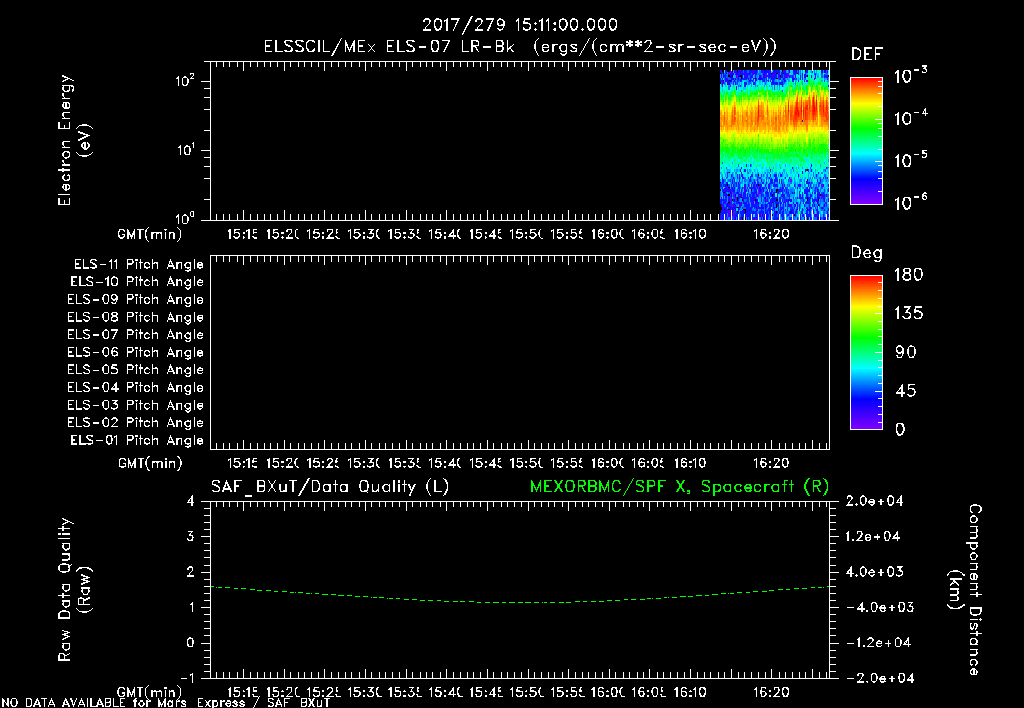The width and height of the screenshot is (1024, 708).
Task: Click 16:10 time label under the bottom panel
Action: point(690,692)
